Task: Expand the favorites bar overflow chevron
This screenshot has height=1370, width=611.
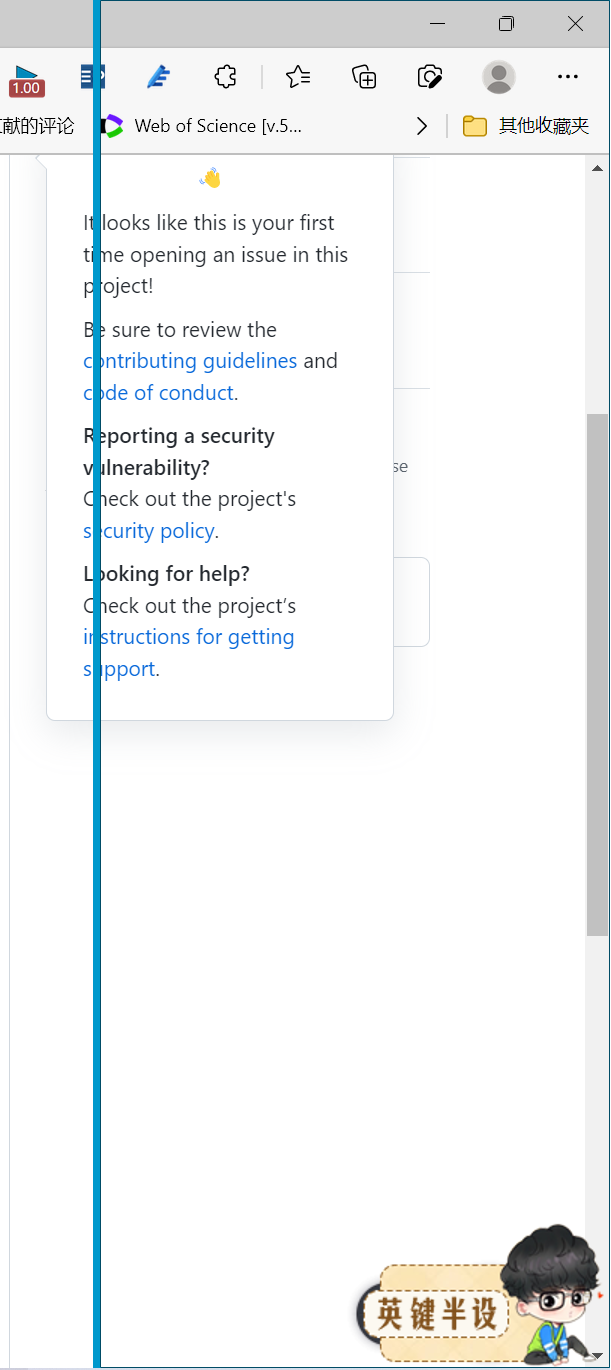Action: pyautogui.click(x=421, y=126)
